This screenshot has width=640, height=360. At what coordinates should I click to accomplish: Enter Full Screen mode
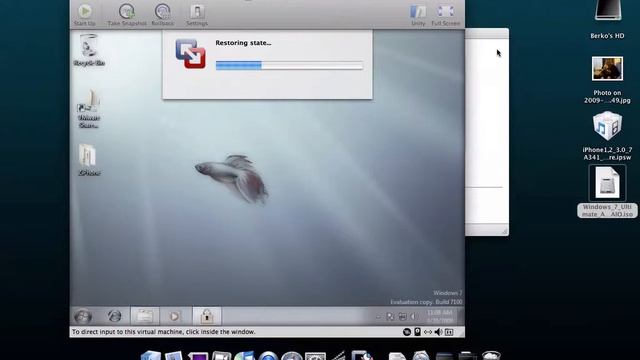[x=445, y=15]
